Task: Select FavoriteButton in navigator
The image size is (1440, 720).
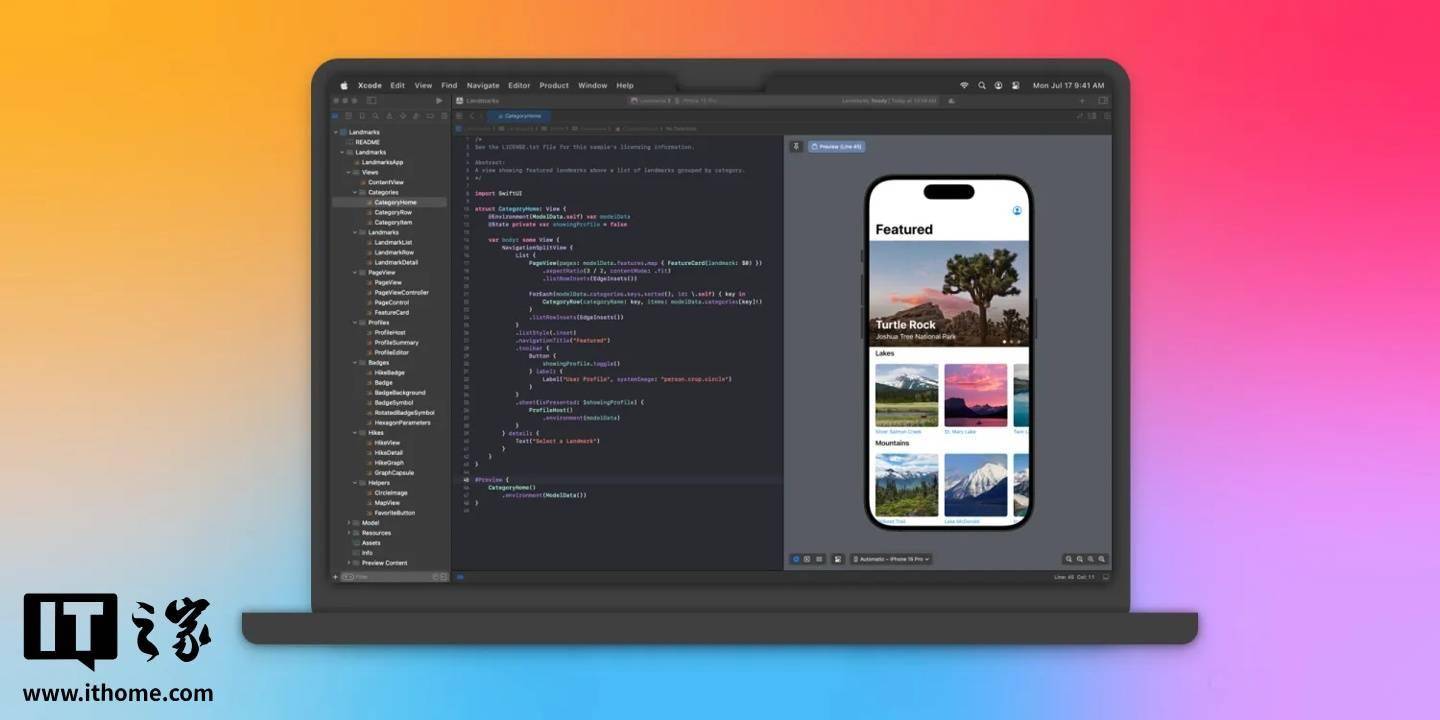Action: (394, 512)
